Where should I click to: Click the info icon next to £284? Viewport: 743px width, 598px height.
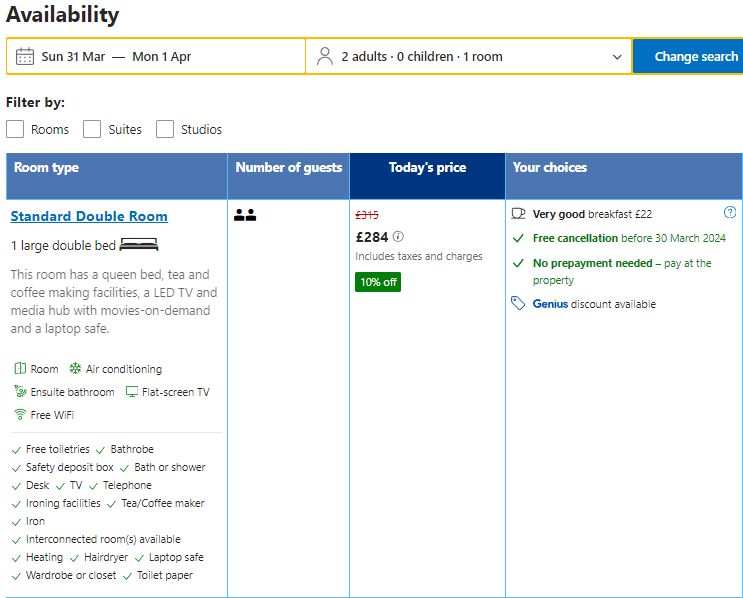coord(398,236)
